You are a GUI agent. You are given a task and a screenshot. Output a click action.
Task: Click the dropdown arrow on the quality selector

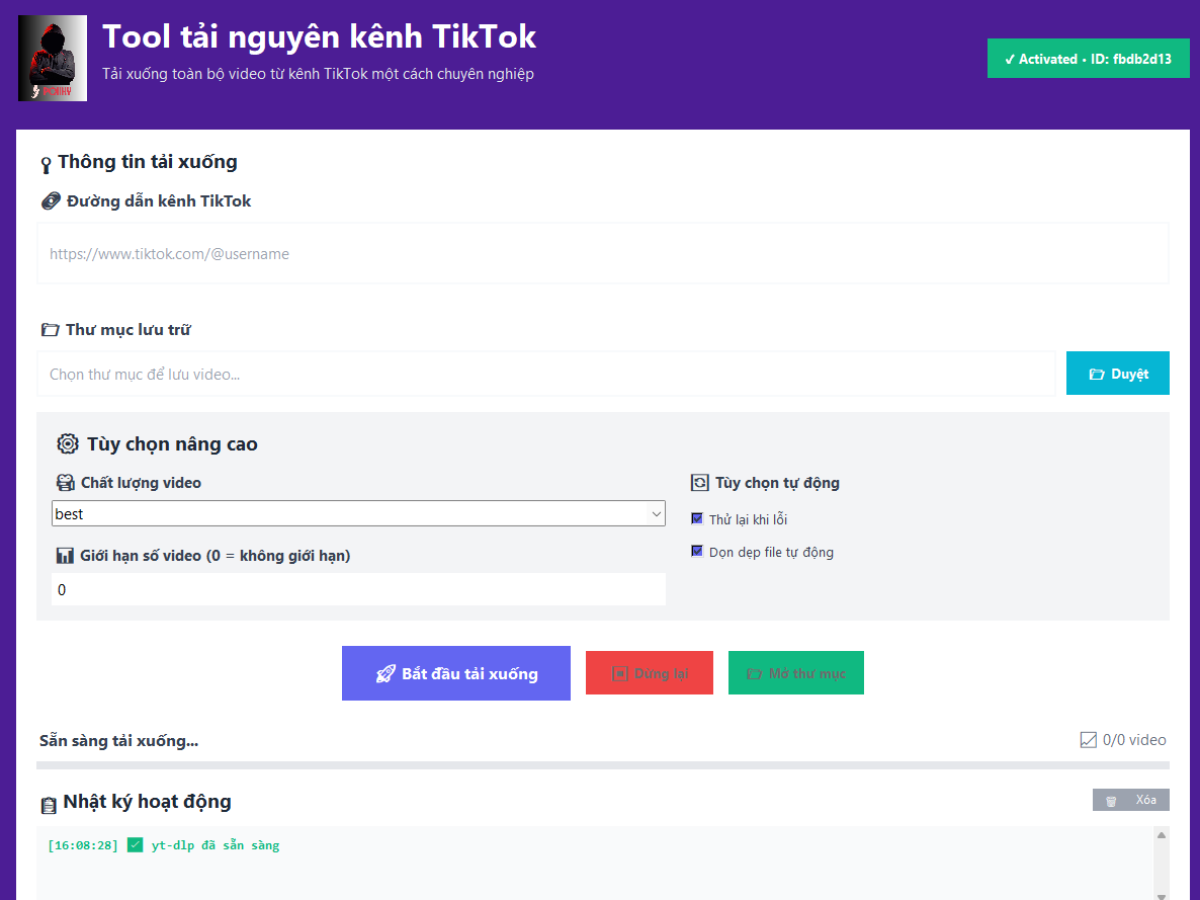coord(657,513)
